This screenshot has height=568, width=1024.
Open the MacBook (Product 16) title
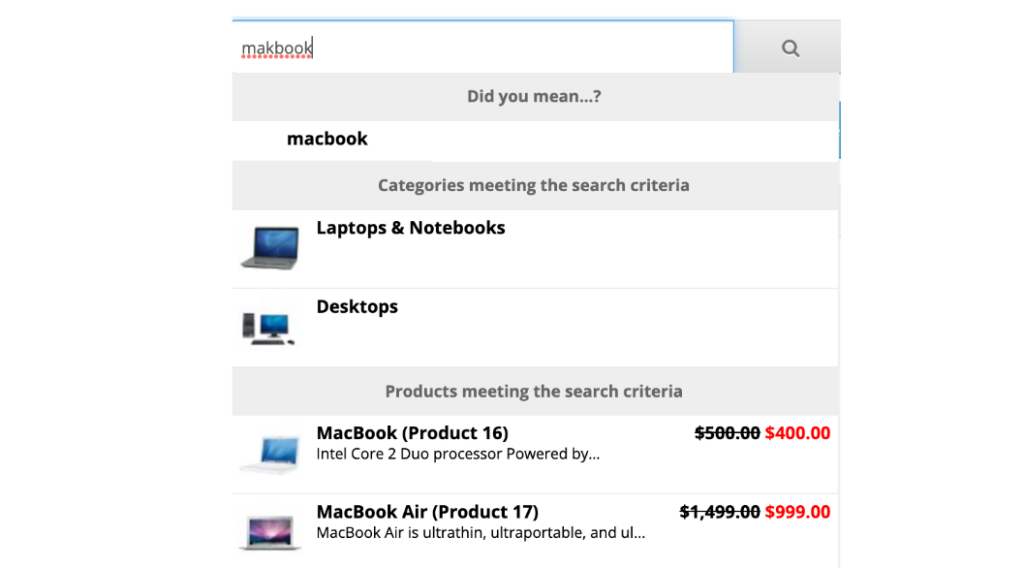pos(412,433)
